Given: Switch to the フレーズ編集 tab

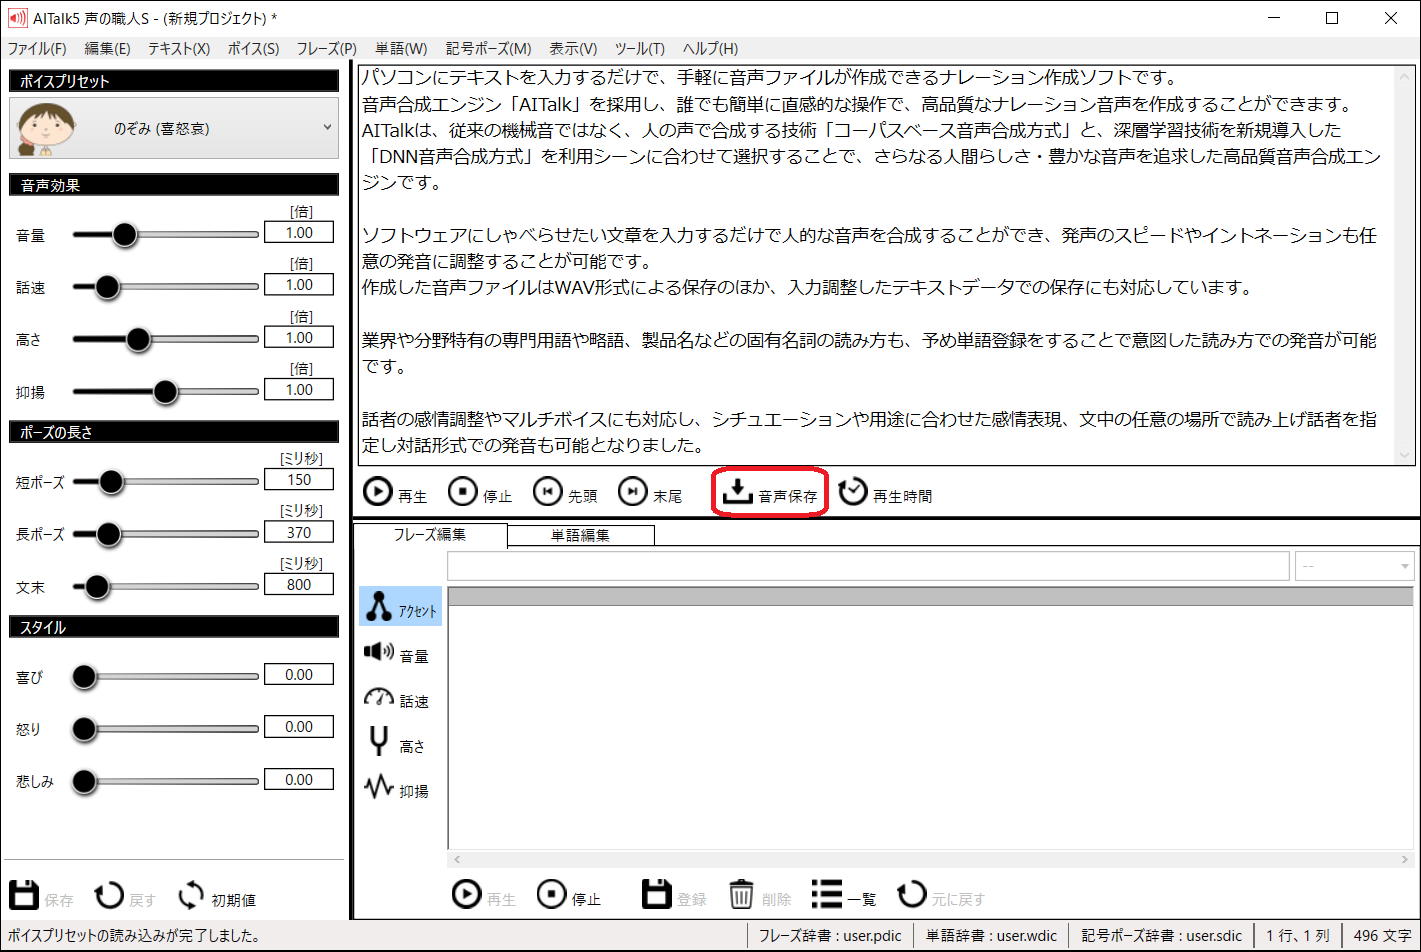Looking at the screenshot, I should [x=430, y=535].
